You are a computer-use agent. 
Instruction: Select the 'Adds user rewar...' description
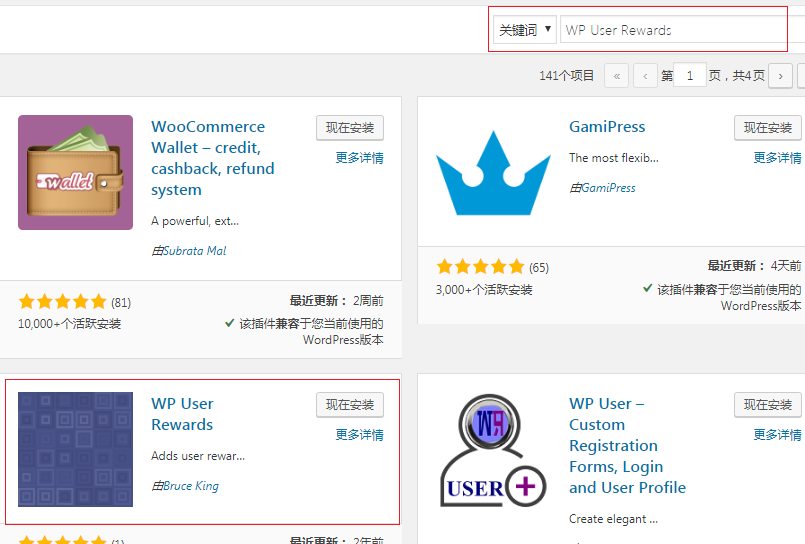198,456
